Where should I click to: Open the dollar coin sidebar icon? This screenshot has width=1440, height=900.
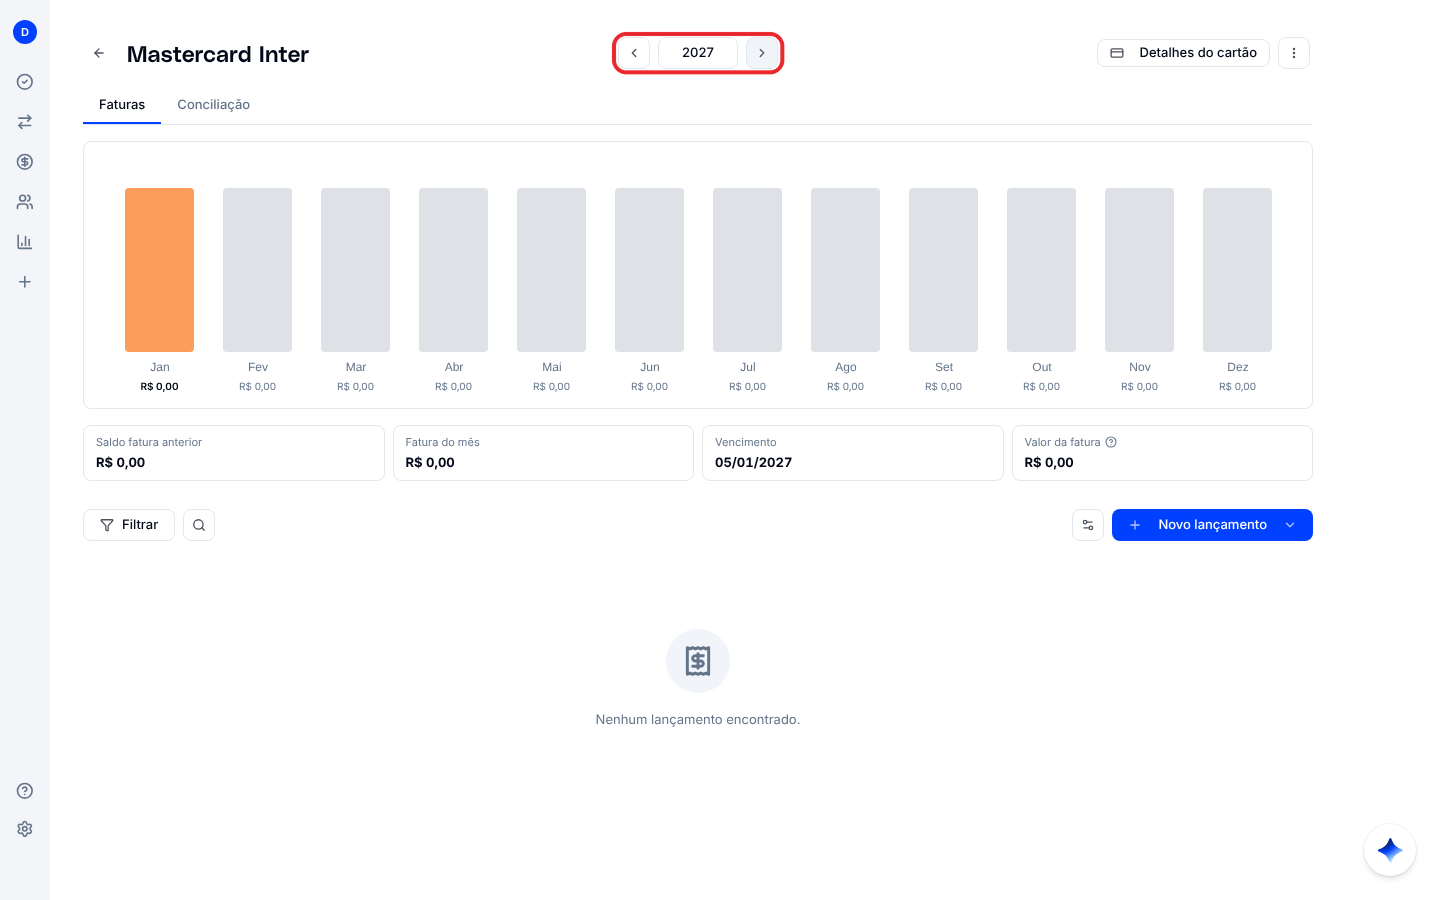click(25, 162)
